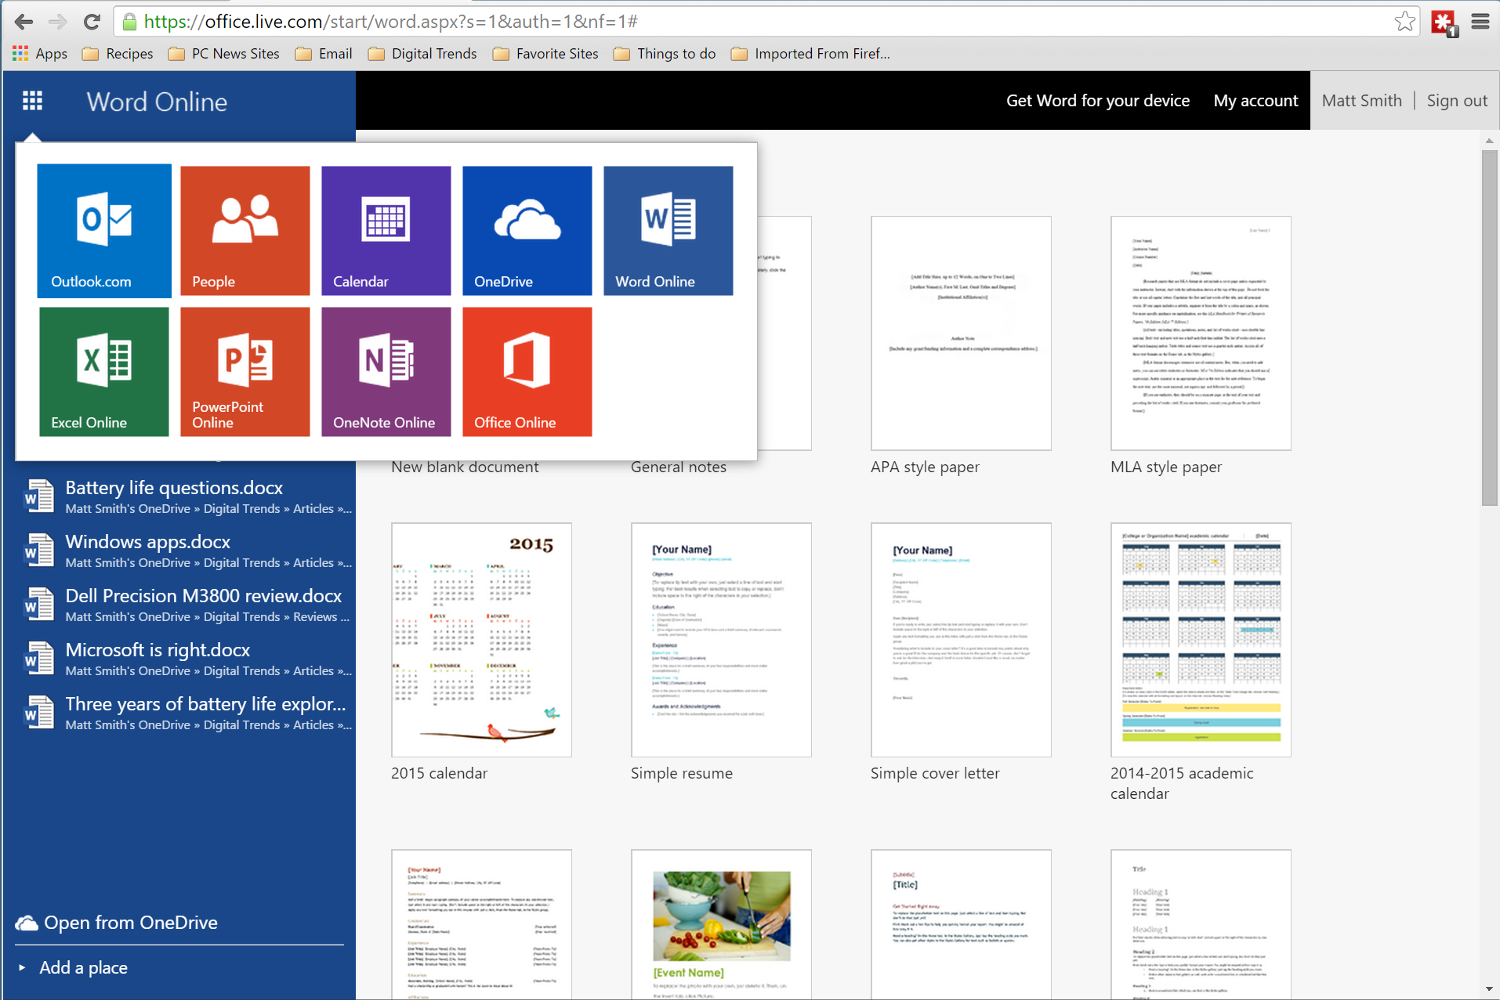Bookmark this page with the star icon
Image resolution: width=1500 pixels, height=1000 pixels.
(x=1405, y=21)
